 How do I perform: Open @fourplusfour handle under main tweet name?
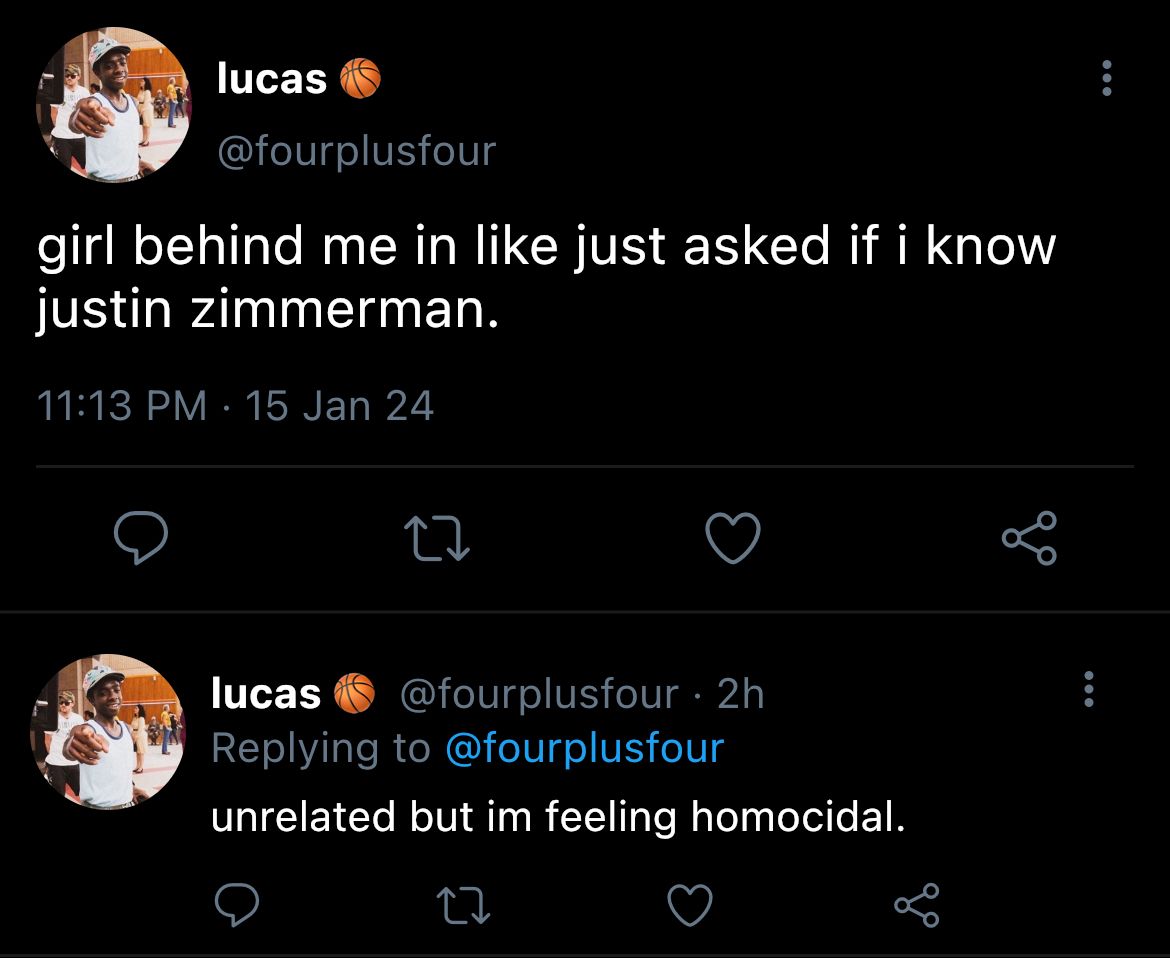357,151
